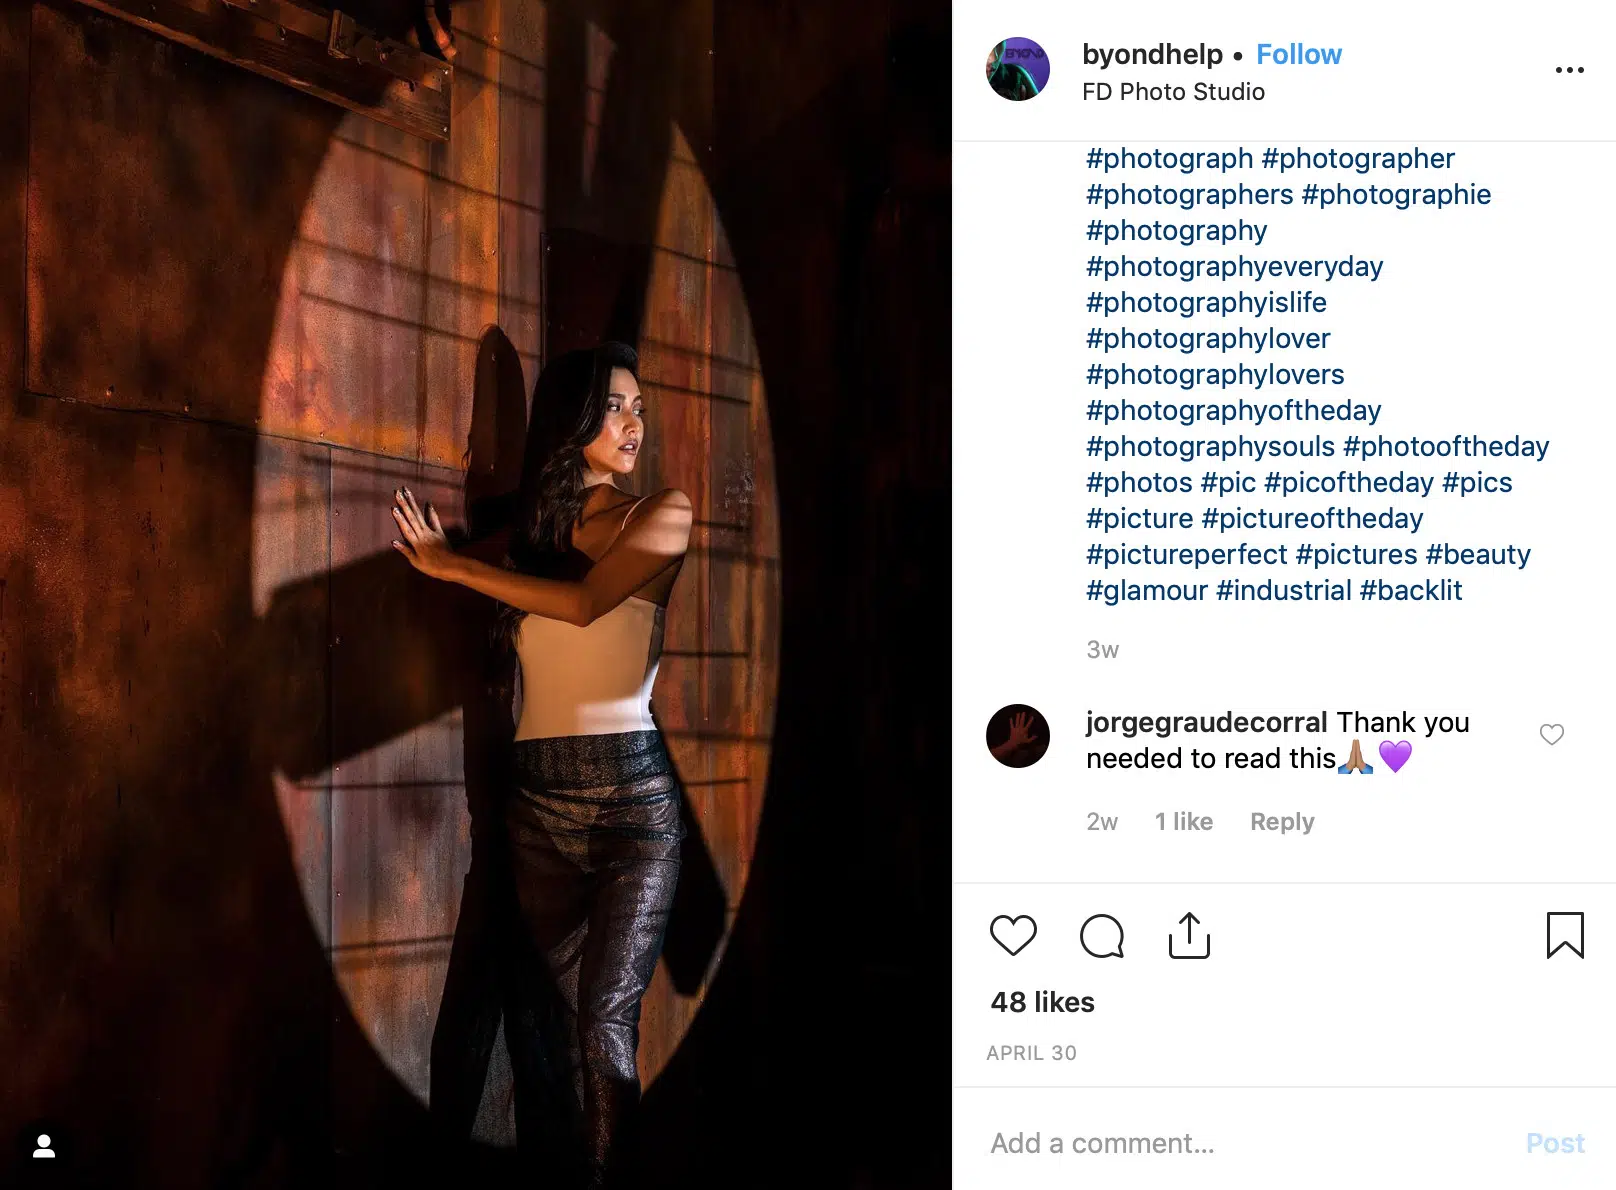
Task: Reply to jorgegraudecorral's comment
Action: pos(1282,822)
